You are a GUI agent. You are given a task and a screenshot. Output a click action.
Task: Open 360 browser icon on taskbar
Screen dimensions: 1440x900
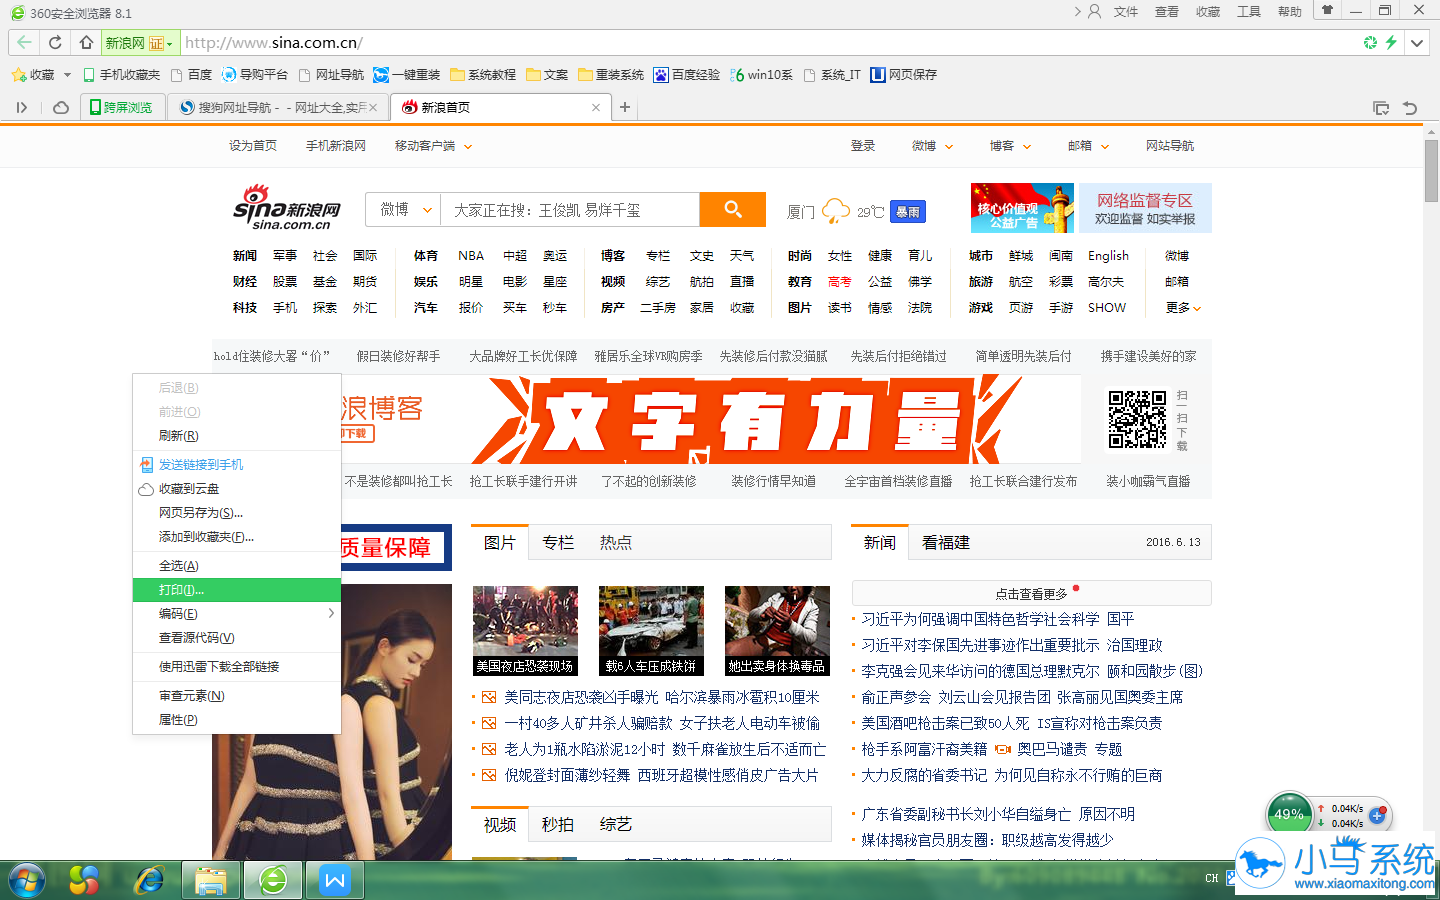(x=273, y=880)
